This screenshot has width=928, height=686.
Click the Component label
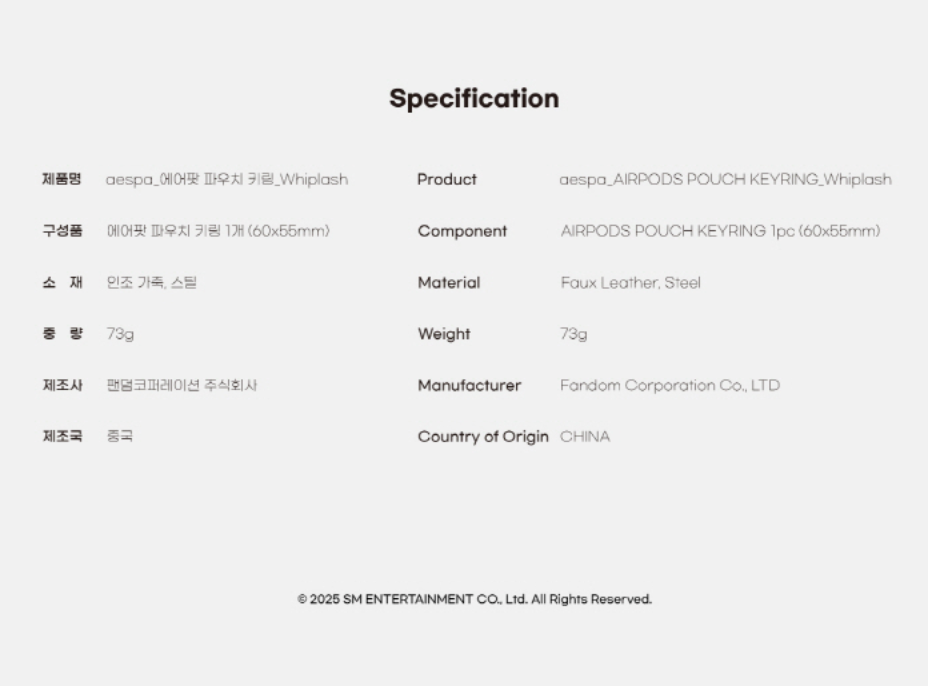coord(462,231)
